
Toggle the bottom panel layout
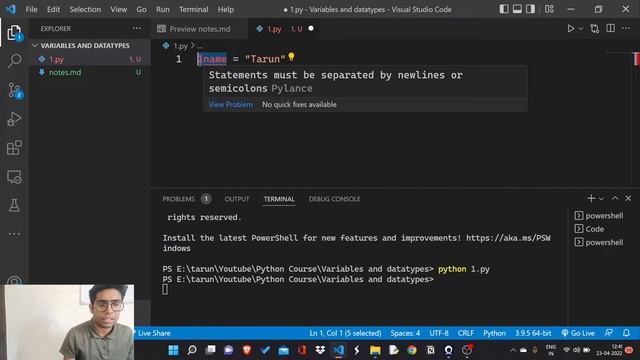coord(517,9)
